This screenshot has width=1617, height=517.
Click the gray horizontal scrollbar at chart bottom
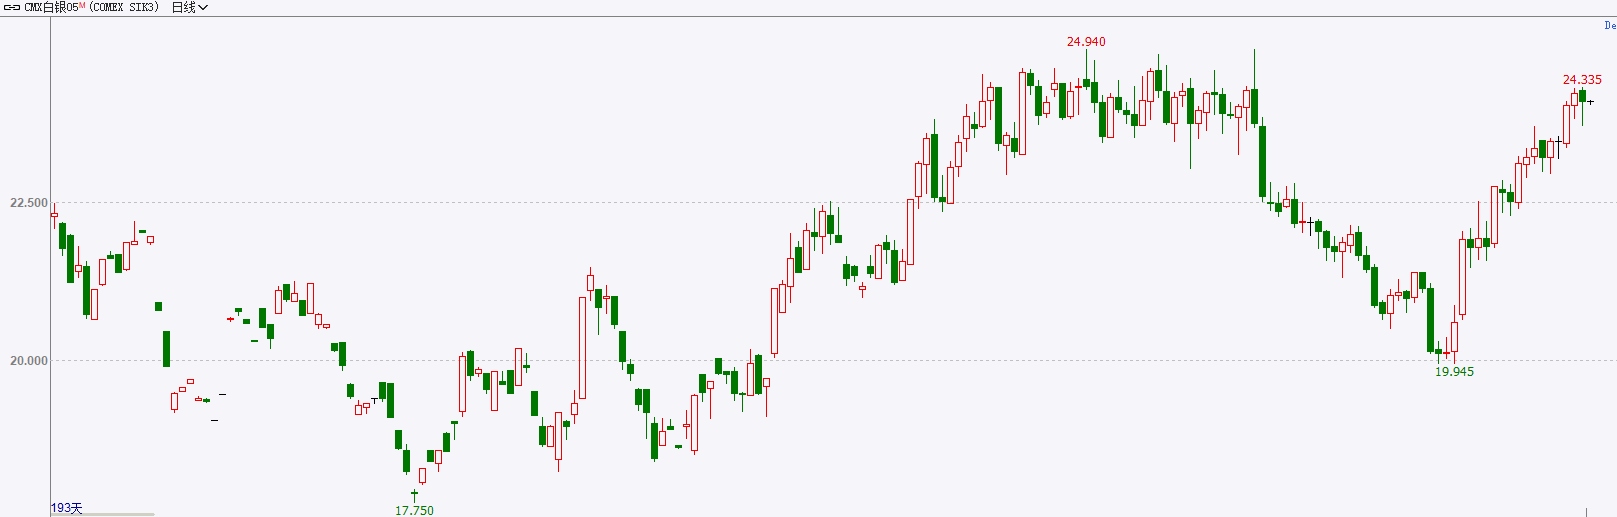[x=103, y=515]
